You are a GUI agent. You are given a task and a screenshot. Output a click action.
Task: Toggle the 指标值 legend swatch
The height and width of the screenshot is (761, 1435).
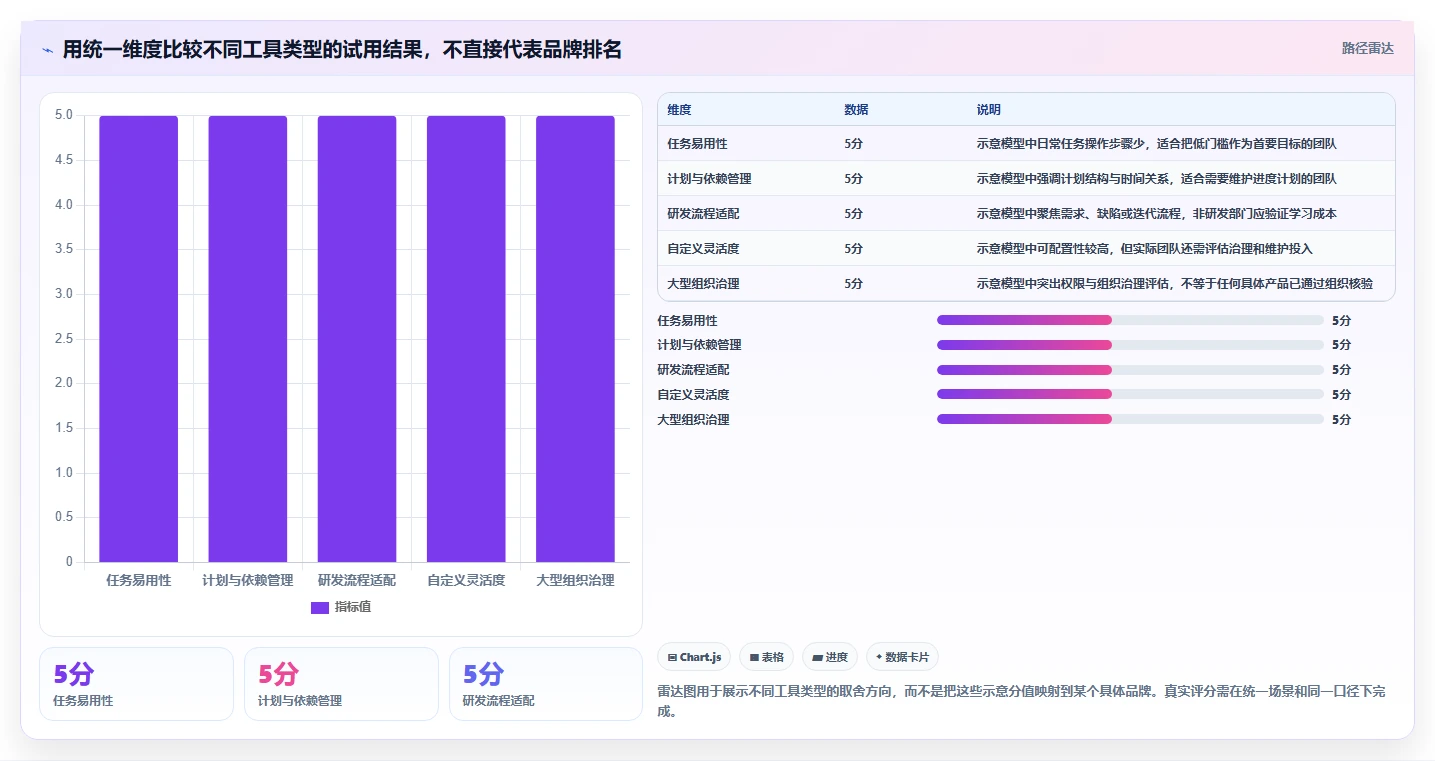click(320, 607)
